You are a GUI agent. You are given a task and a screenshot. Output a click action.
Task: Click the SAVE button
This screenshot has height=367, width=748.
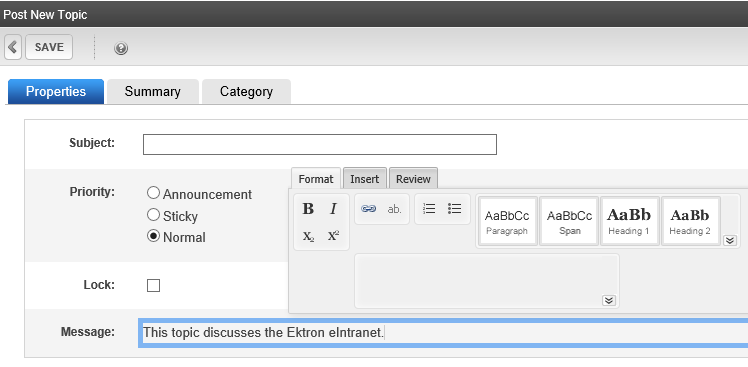[x=49, y=47]
